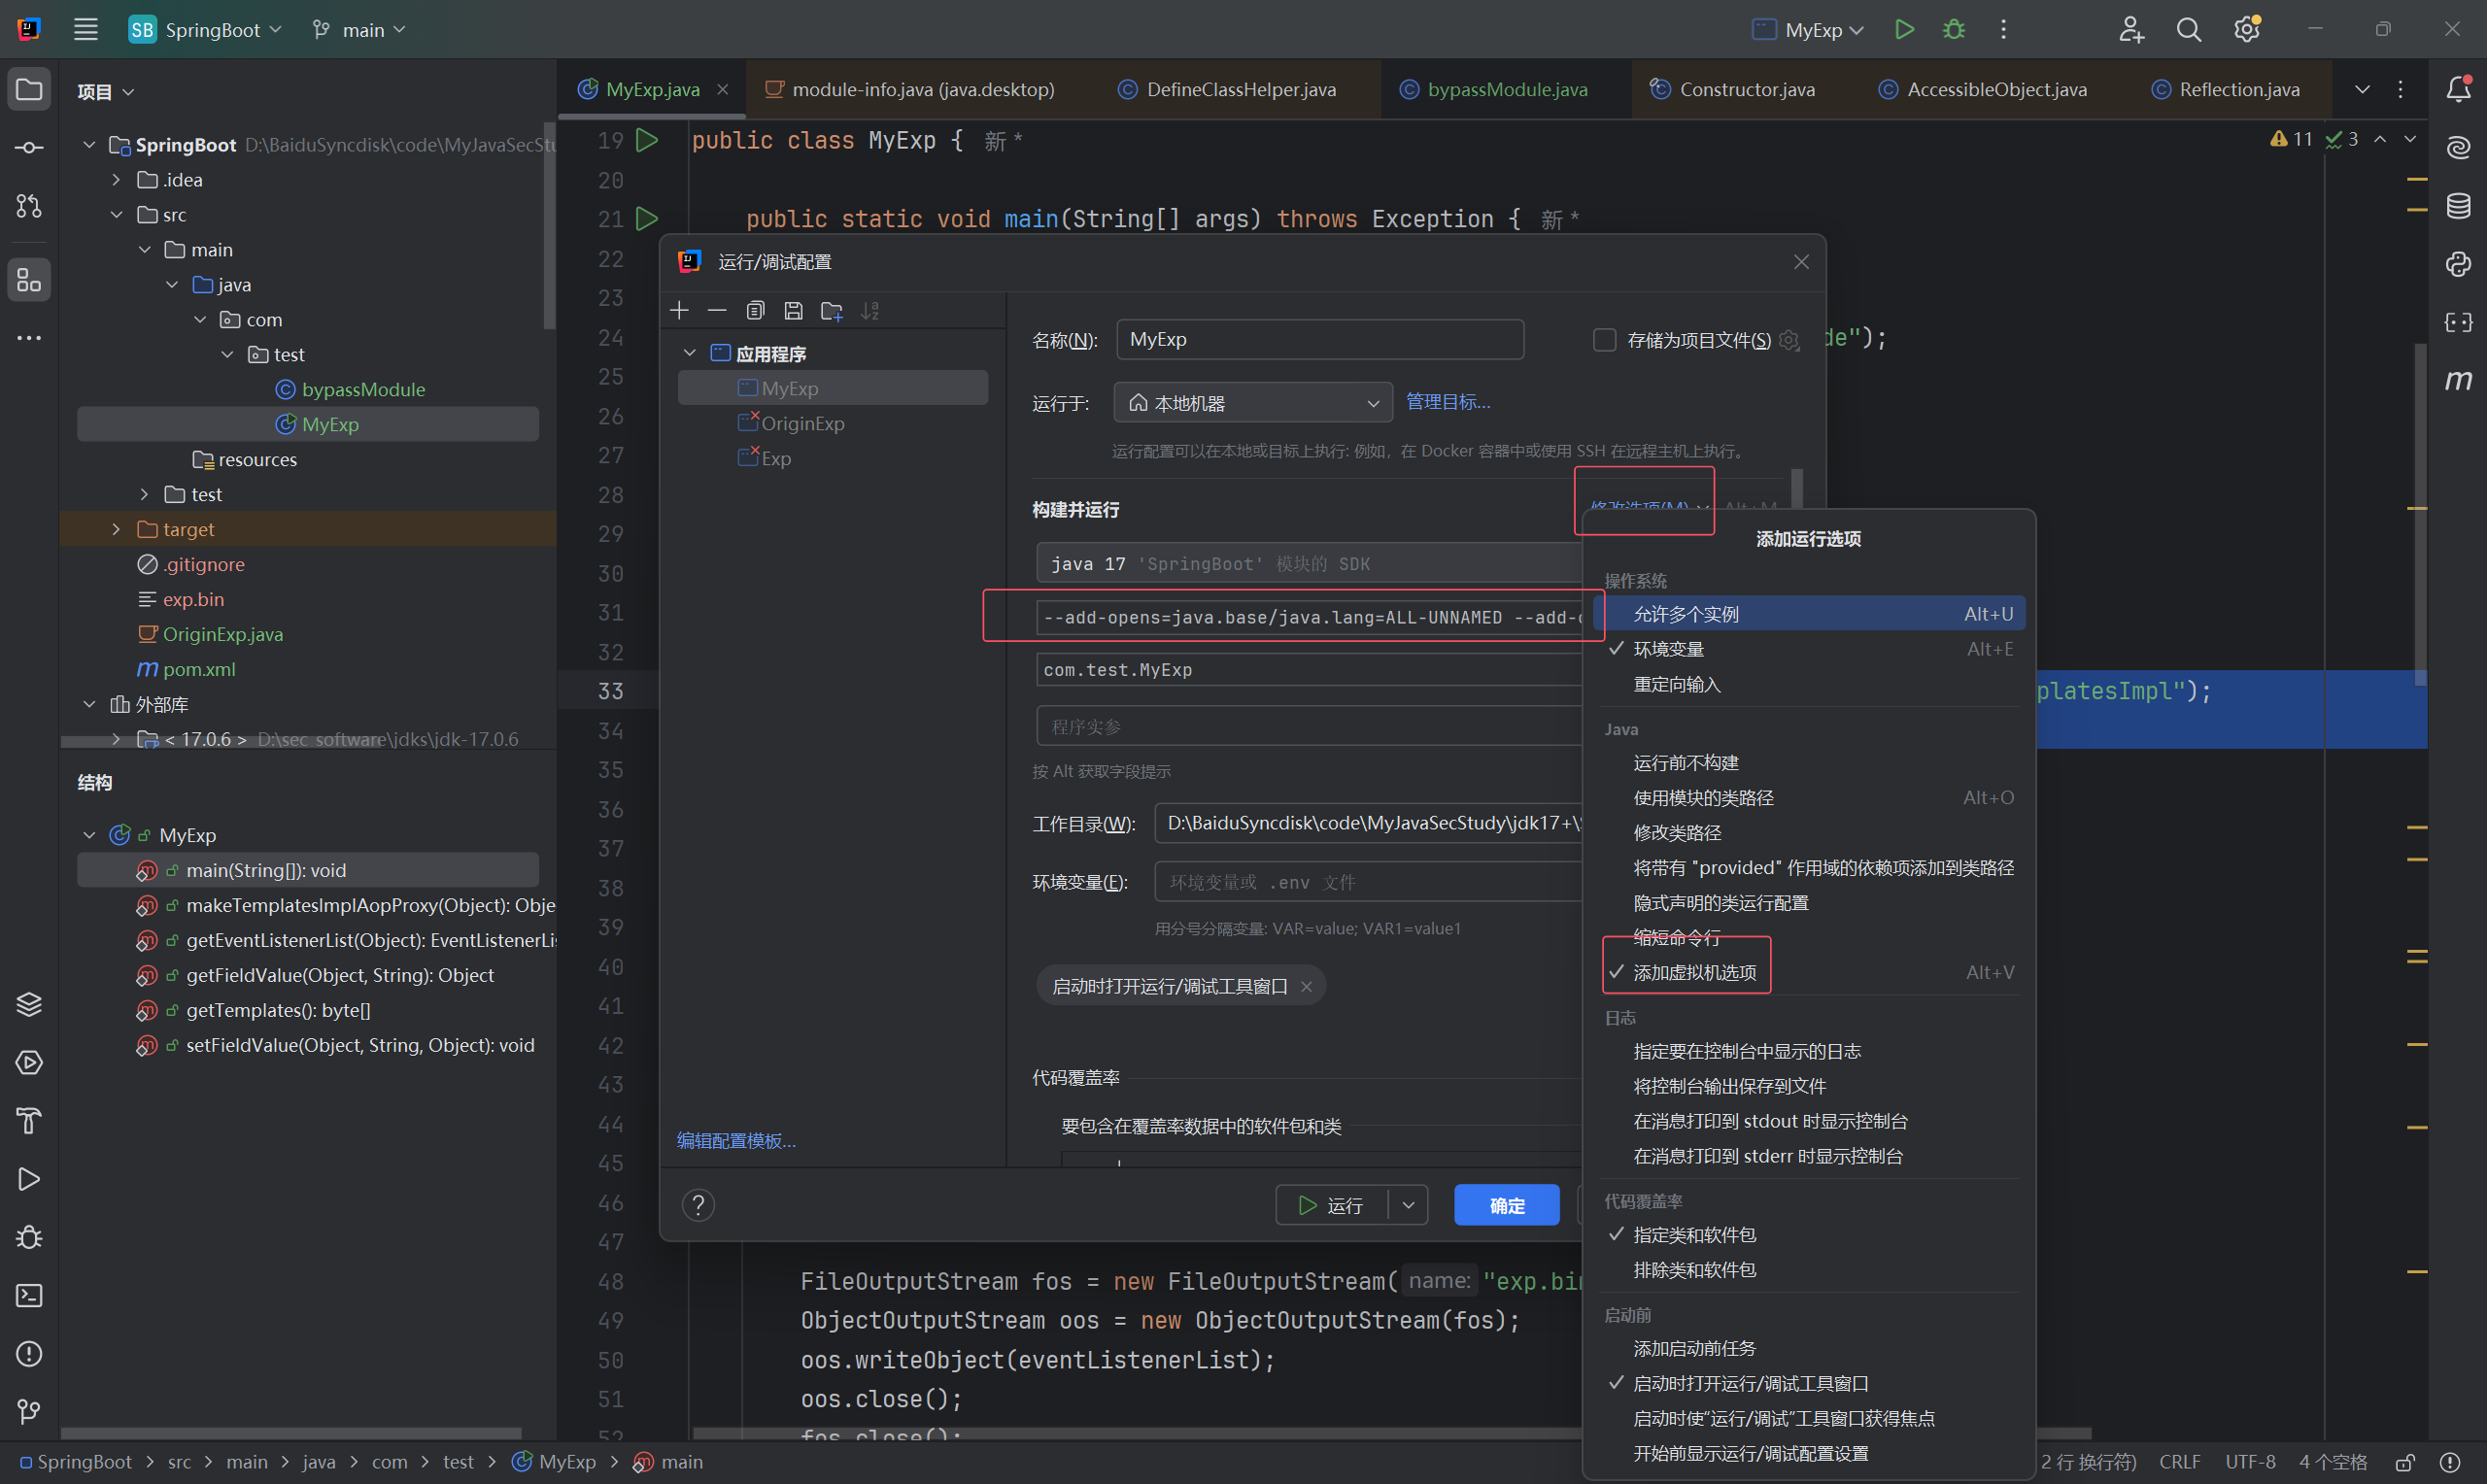Click the add new configuration plus icon
This screenshot has height=1484, width=2487.
point(680,311)
